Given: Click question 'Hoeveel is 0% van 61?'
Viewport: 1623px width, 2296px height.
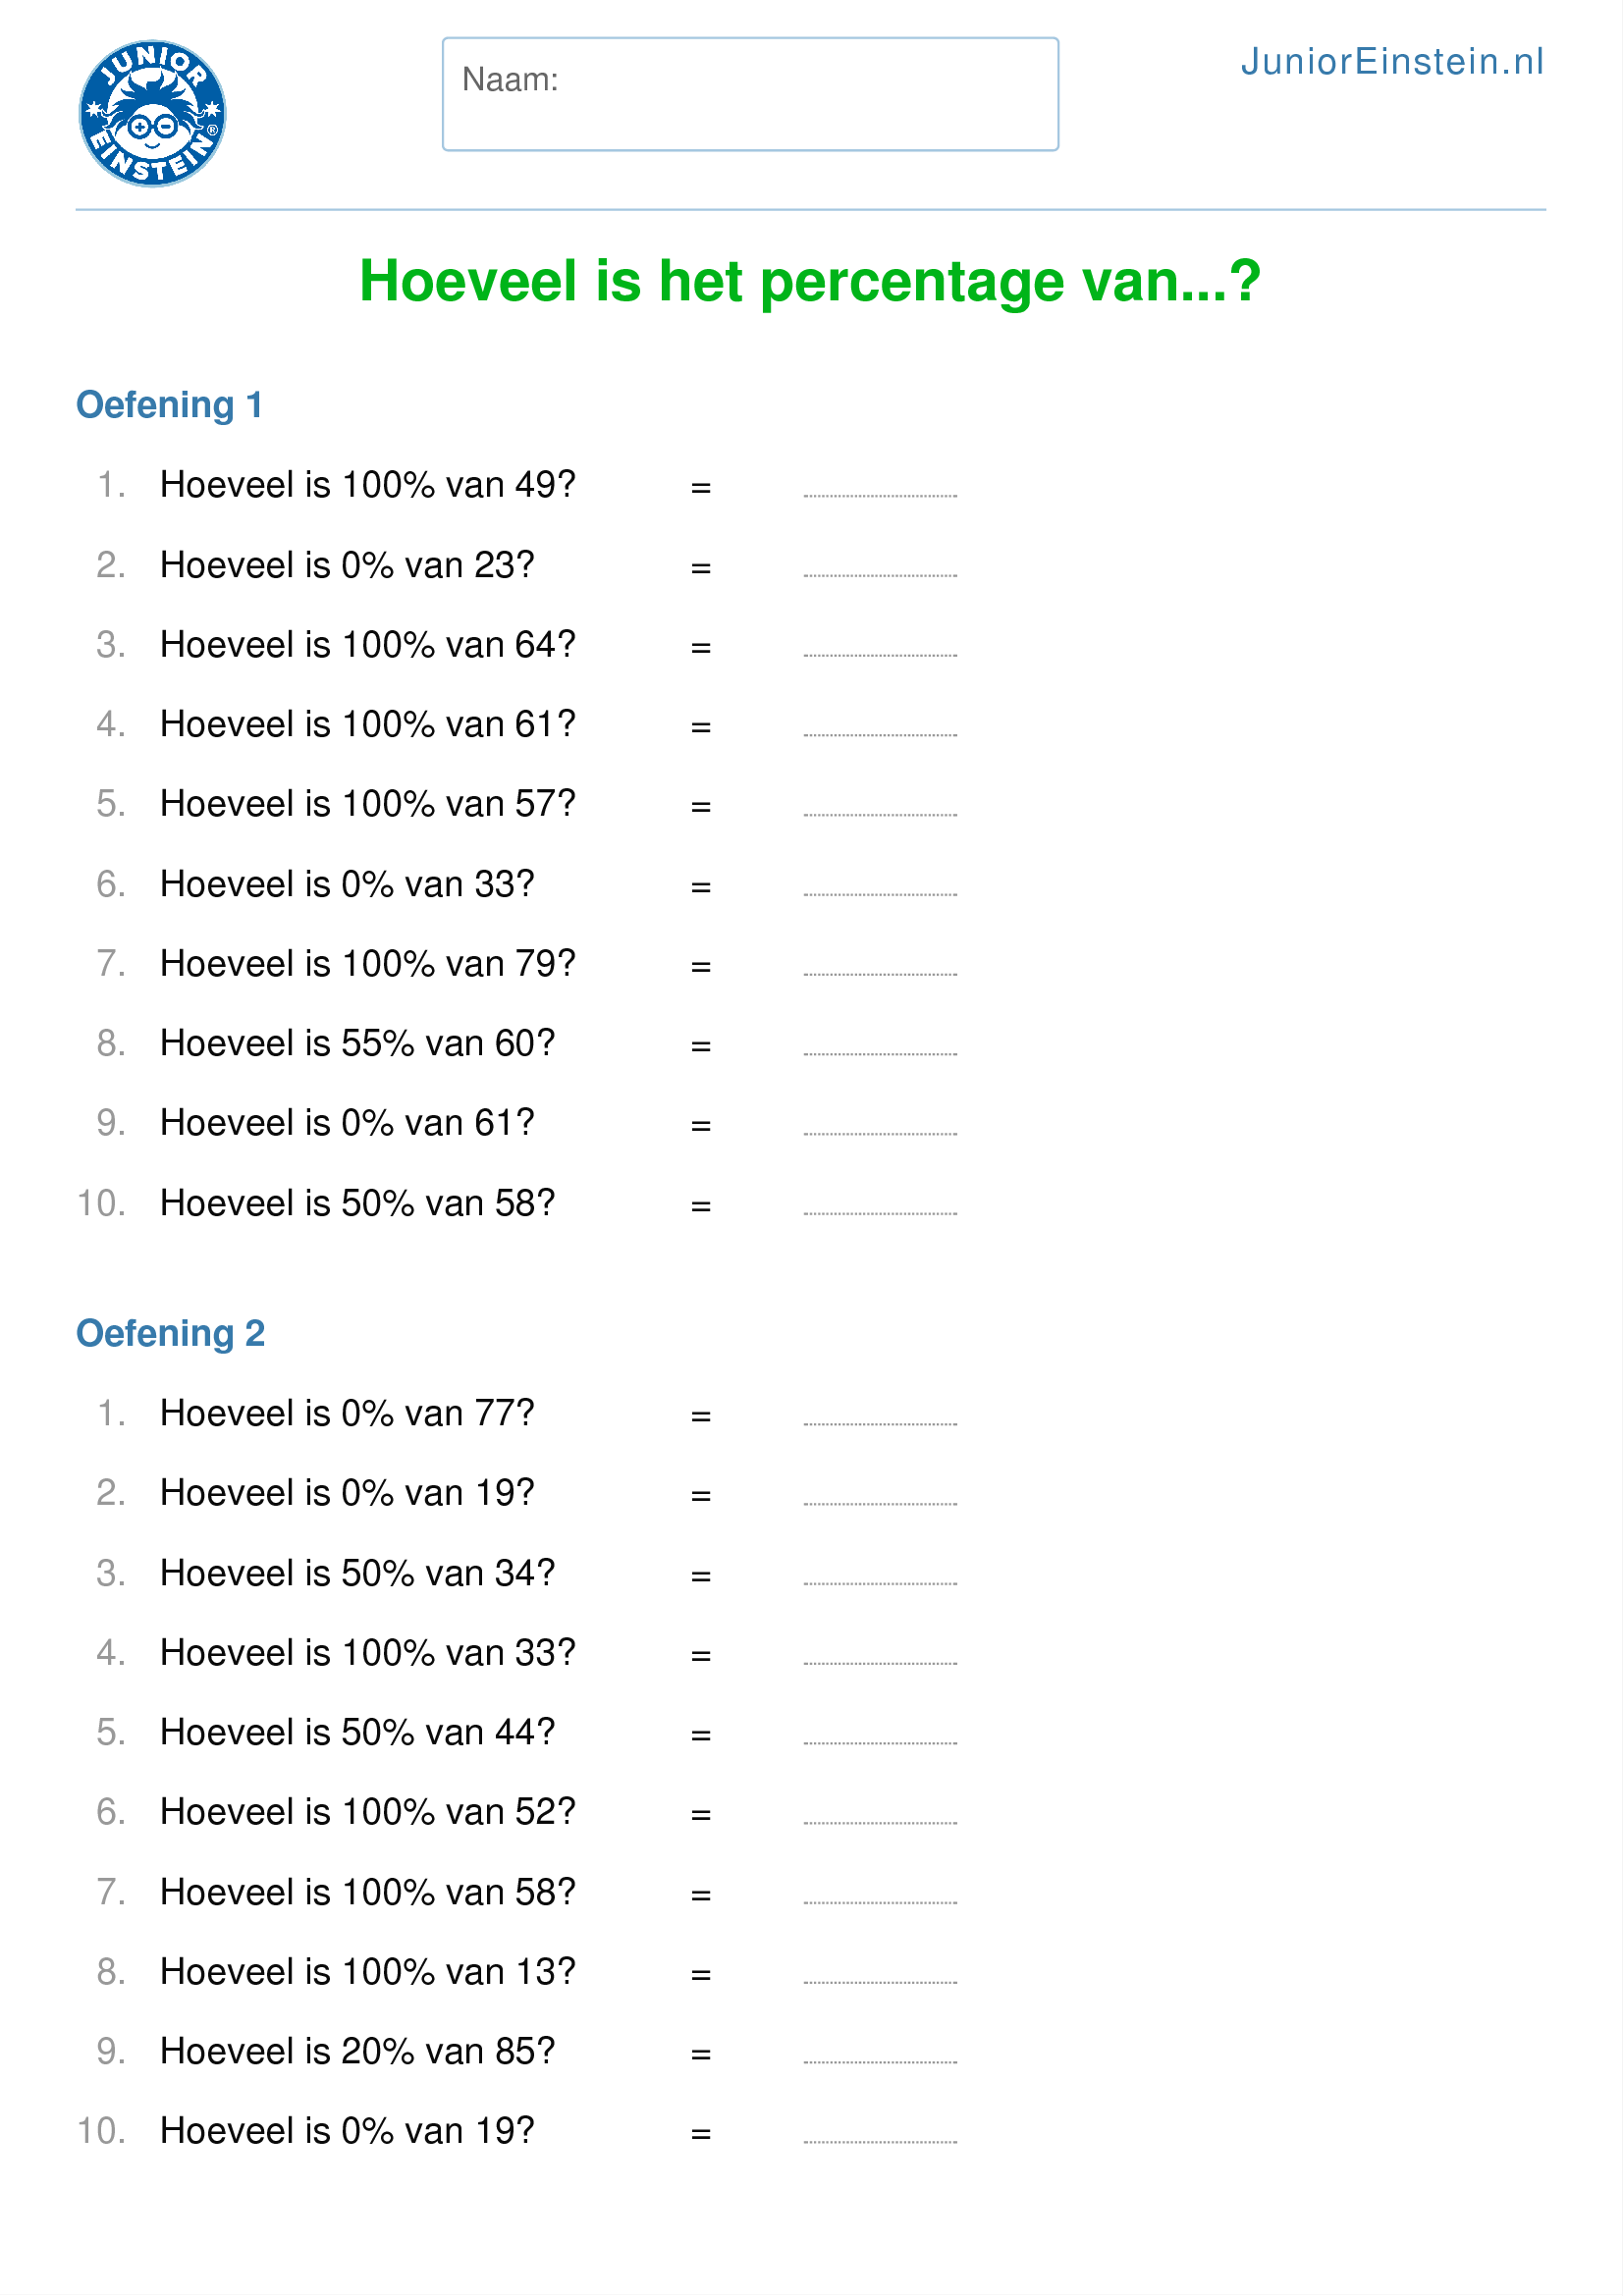Looking at the screenshot, I should pos(347,1123).
